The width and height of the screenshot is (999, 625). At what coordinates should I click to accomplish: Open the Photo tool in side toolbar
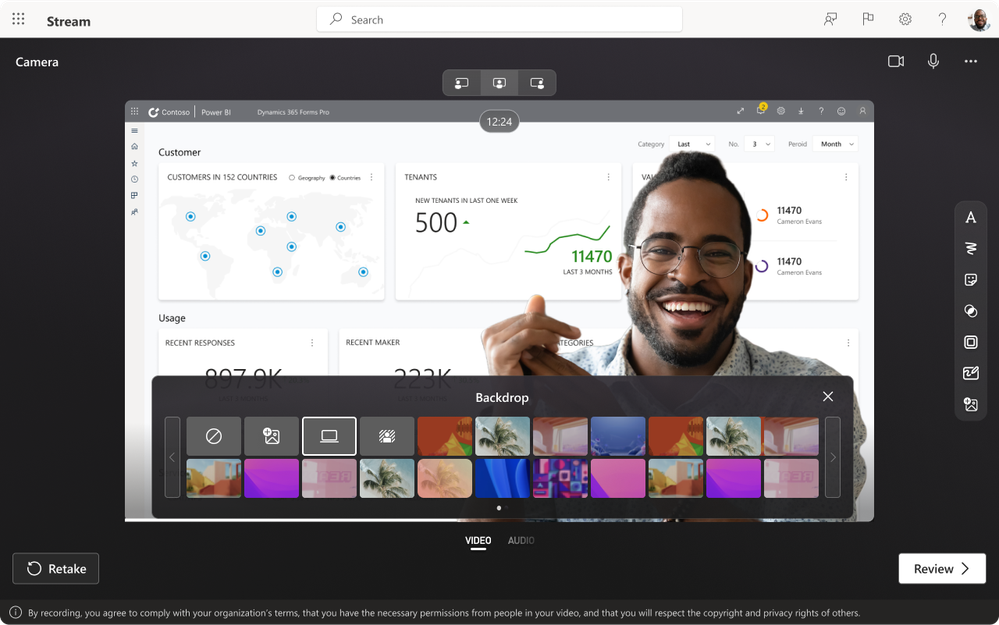[x=970, y=405]
